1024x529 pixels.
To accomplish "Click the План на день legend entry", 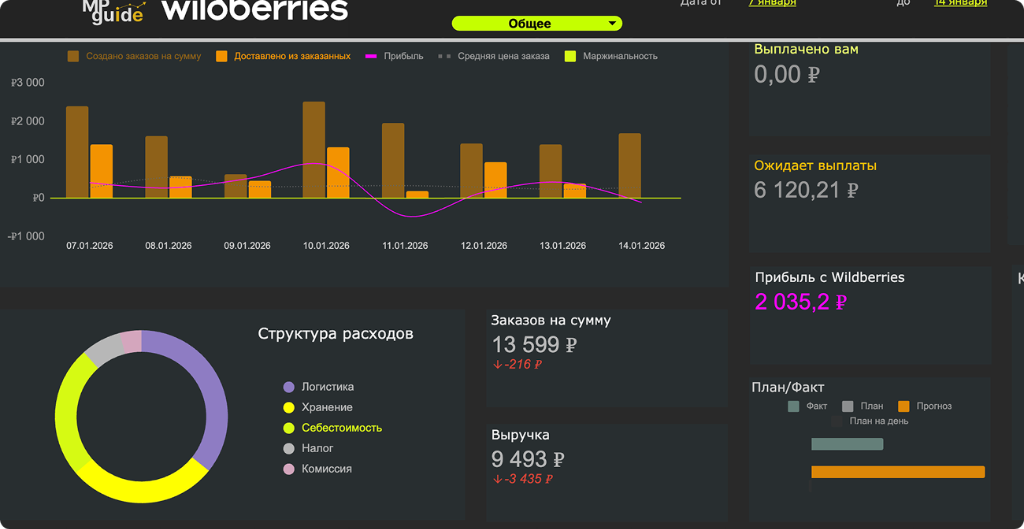I will (870, 421).
